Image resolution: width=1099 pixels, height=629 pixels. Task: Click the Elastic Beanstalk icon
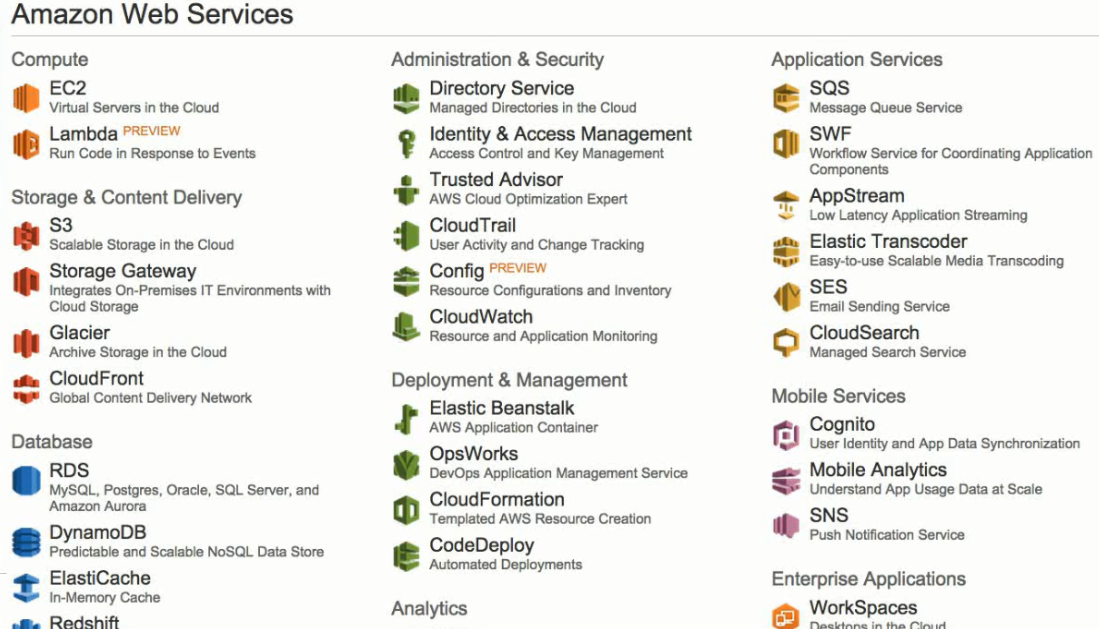406,419
